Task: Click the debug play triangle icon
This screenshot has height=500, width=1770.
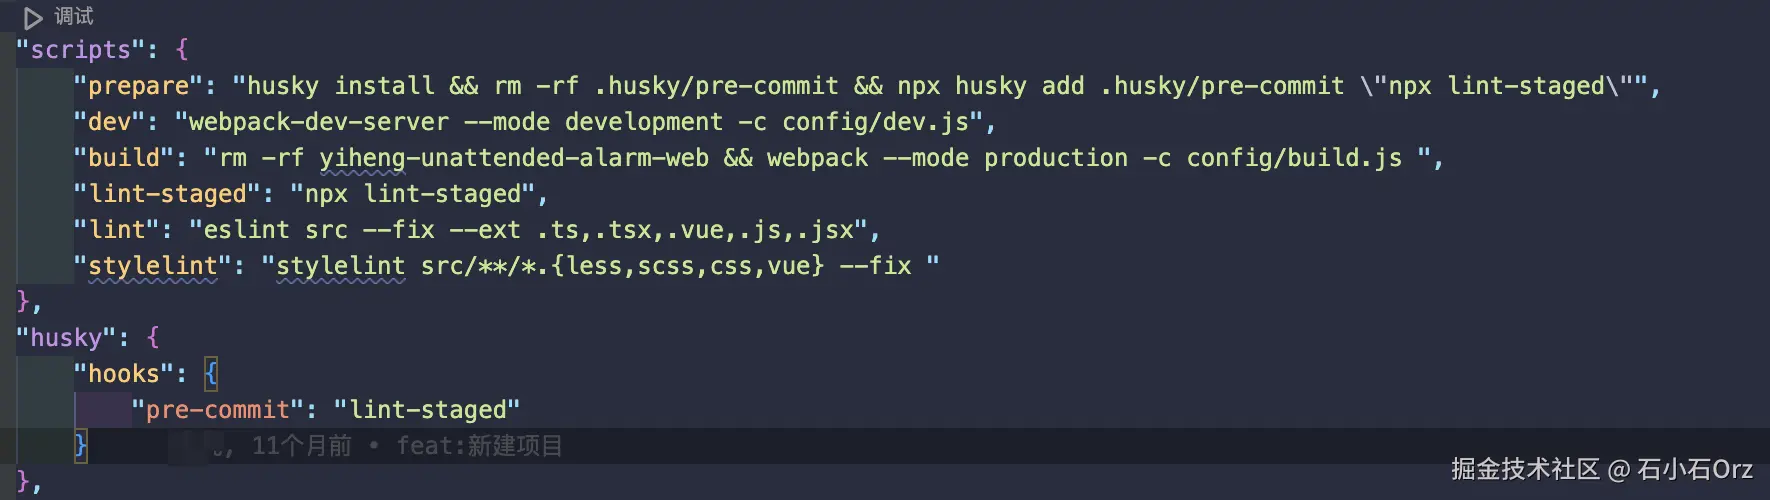Action: [x=33, y=17]
